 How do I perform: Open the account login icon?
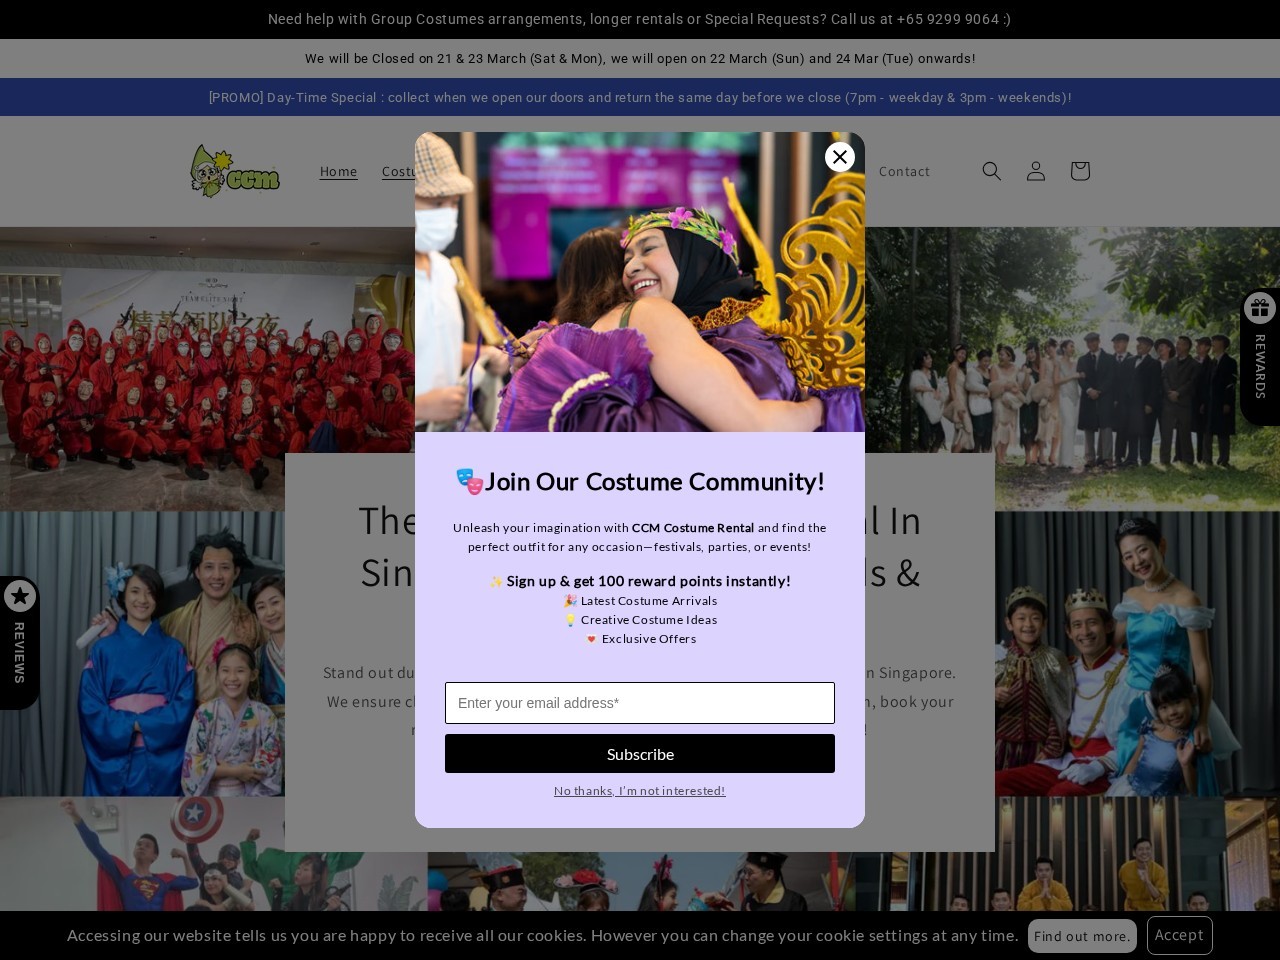coord(1035,171)
